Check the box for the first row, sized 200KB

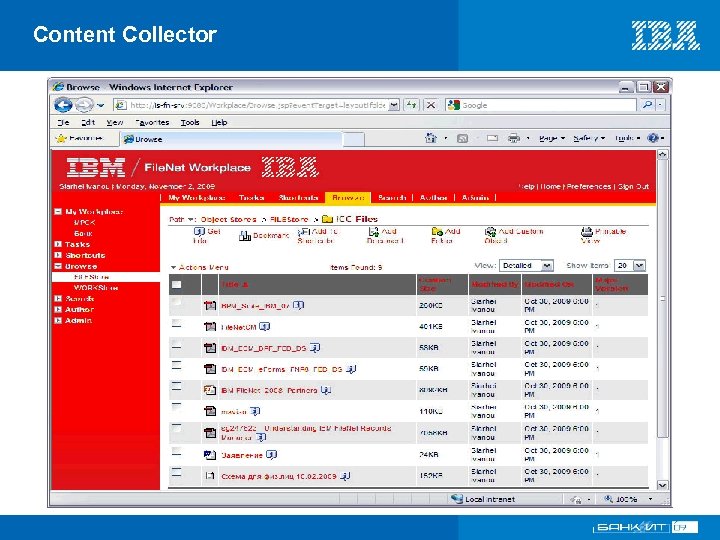point(176,302)
